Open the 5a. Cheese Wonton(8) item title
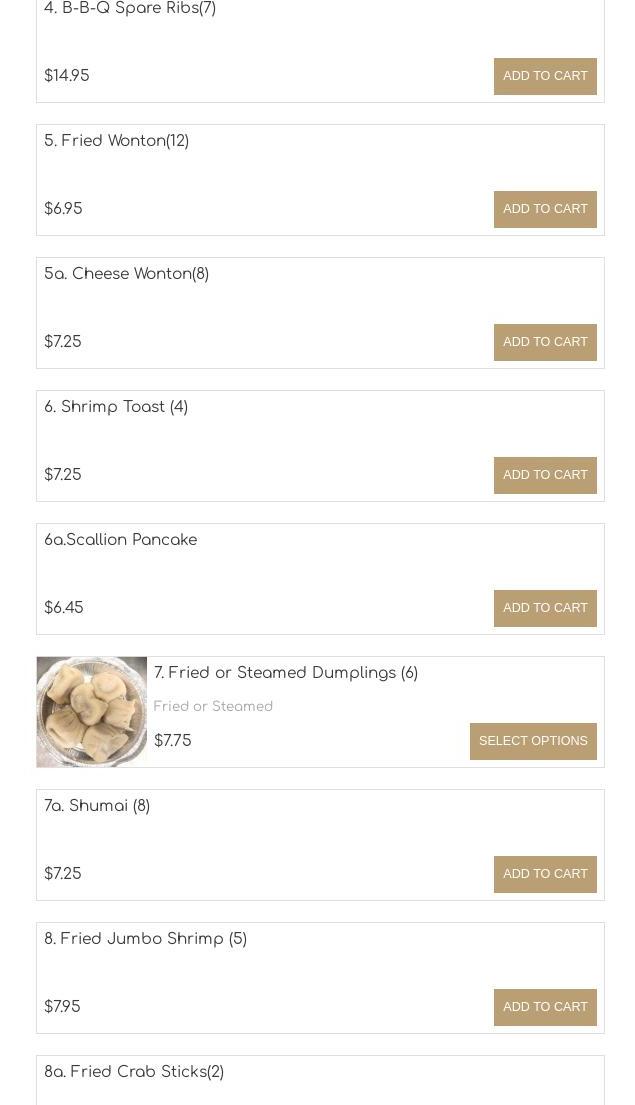Screen dimensions: 635x1105 (x=126, y=273)
